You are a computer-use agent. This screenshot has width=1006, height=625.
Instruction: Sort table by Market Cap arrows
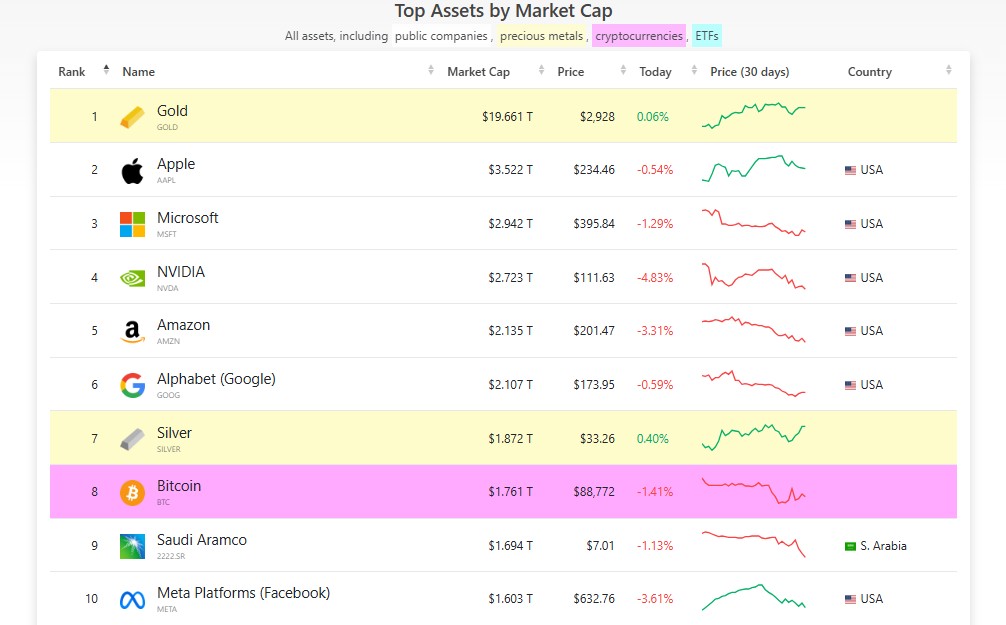[x=541, y=70]
